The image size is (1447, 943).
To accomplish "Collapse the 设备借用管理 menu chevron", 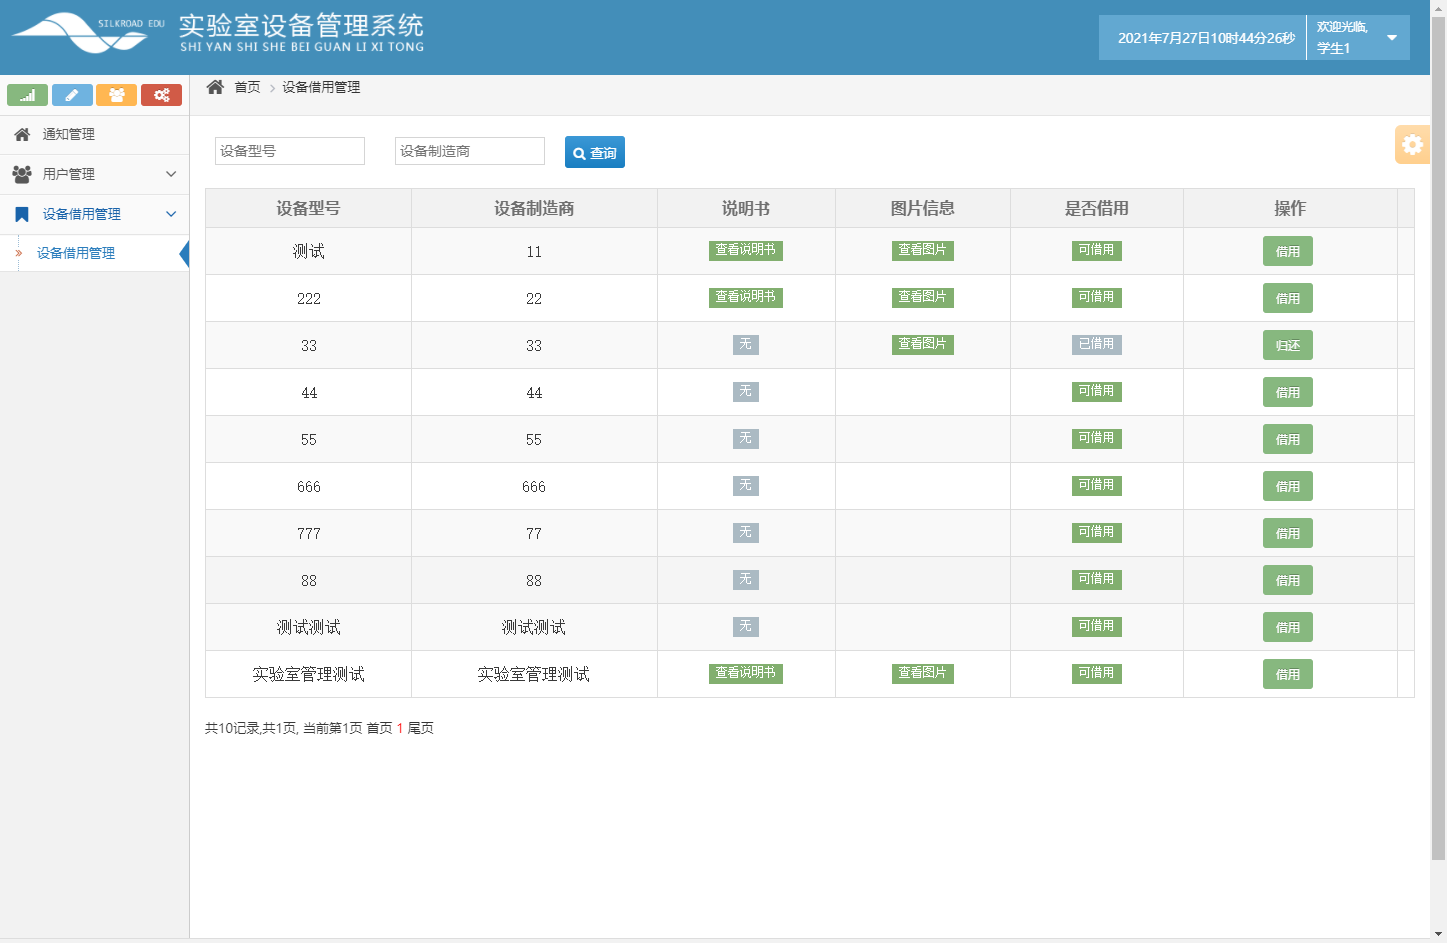I will pos(170,214).
